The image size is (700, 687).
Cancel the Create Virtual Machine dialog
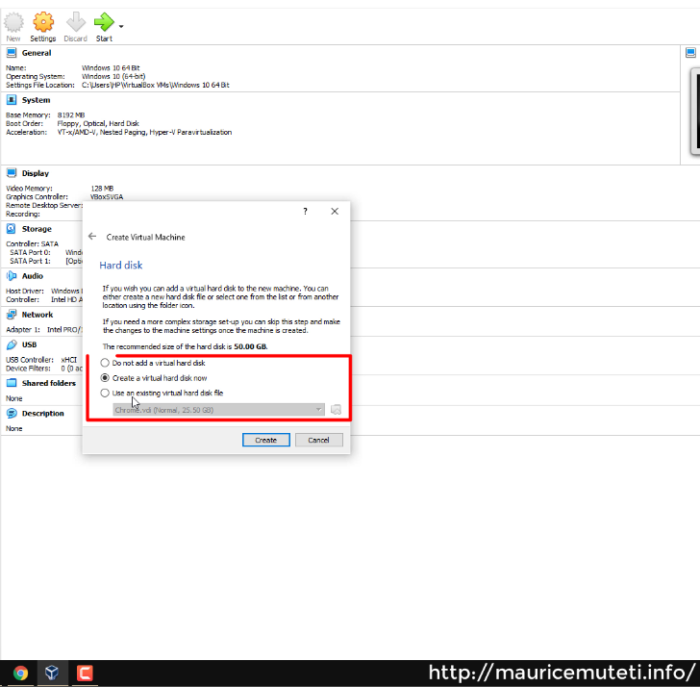click(x=318, y=440)
